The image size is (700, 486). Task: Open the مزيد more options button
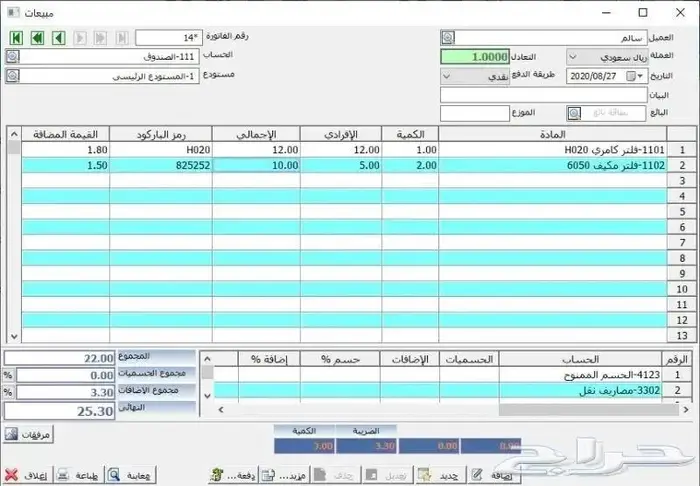[285, 475]
